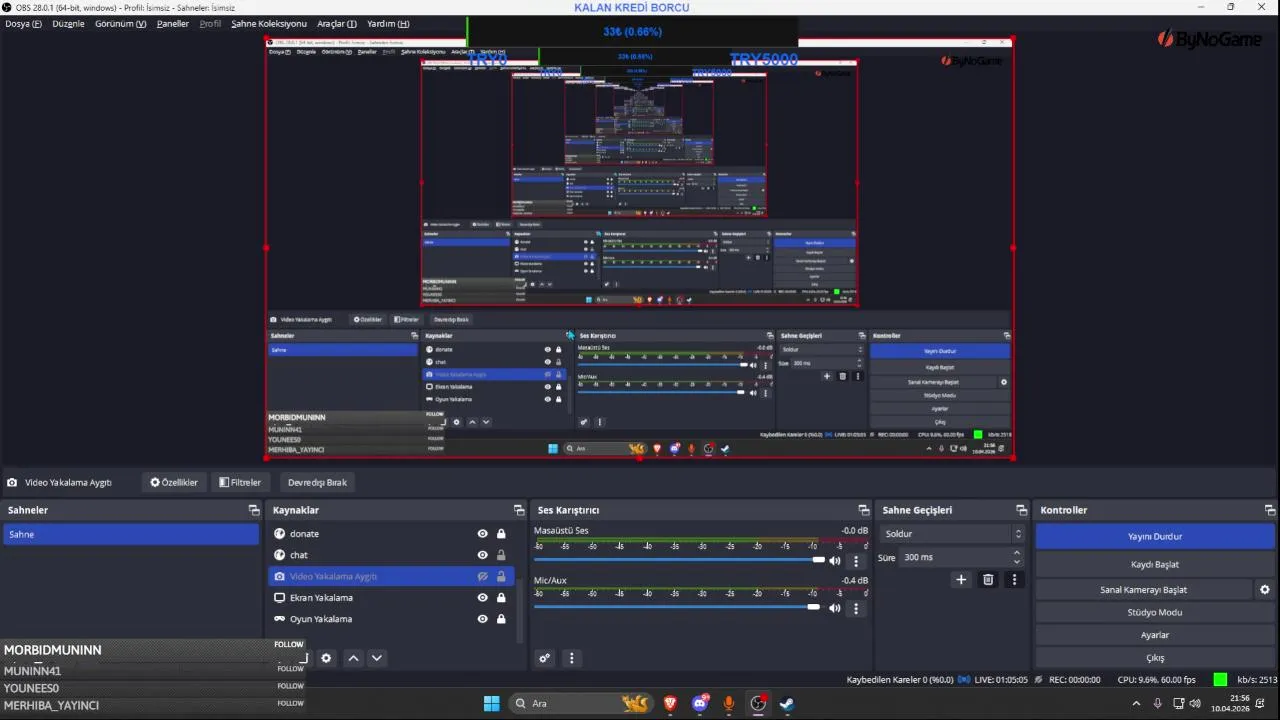Open Discord from the taskbar
1280x720 pixels.
pos(700,703)
